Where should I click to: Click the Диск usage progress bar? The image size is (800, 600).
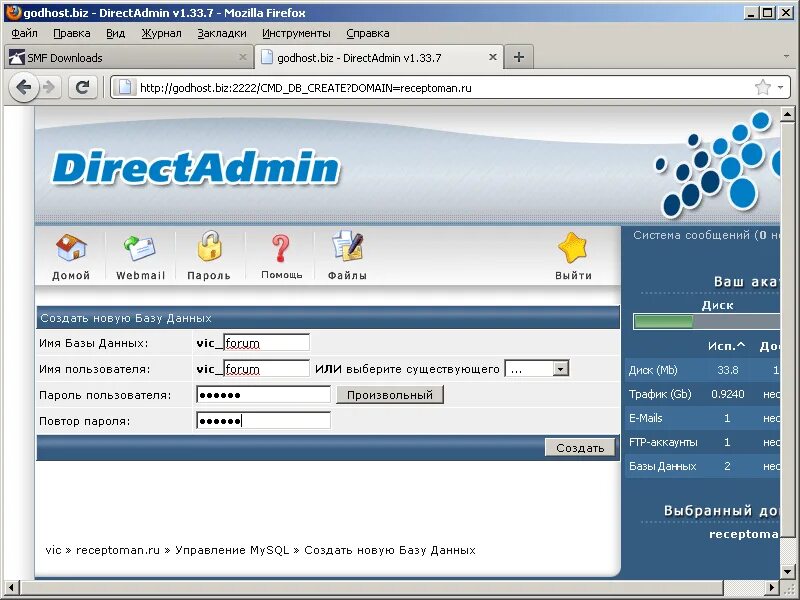(706, 321)
